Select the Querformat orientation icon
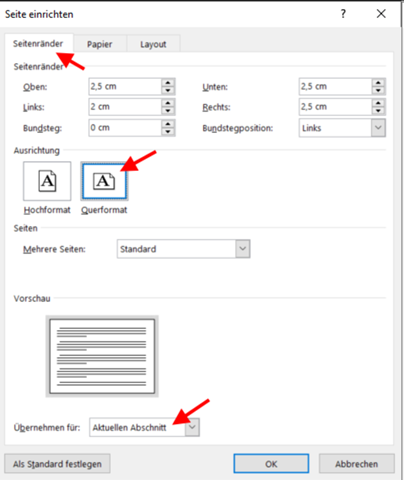 click(104, 181)
